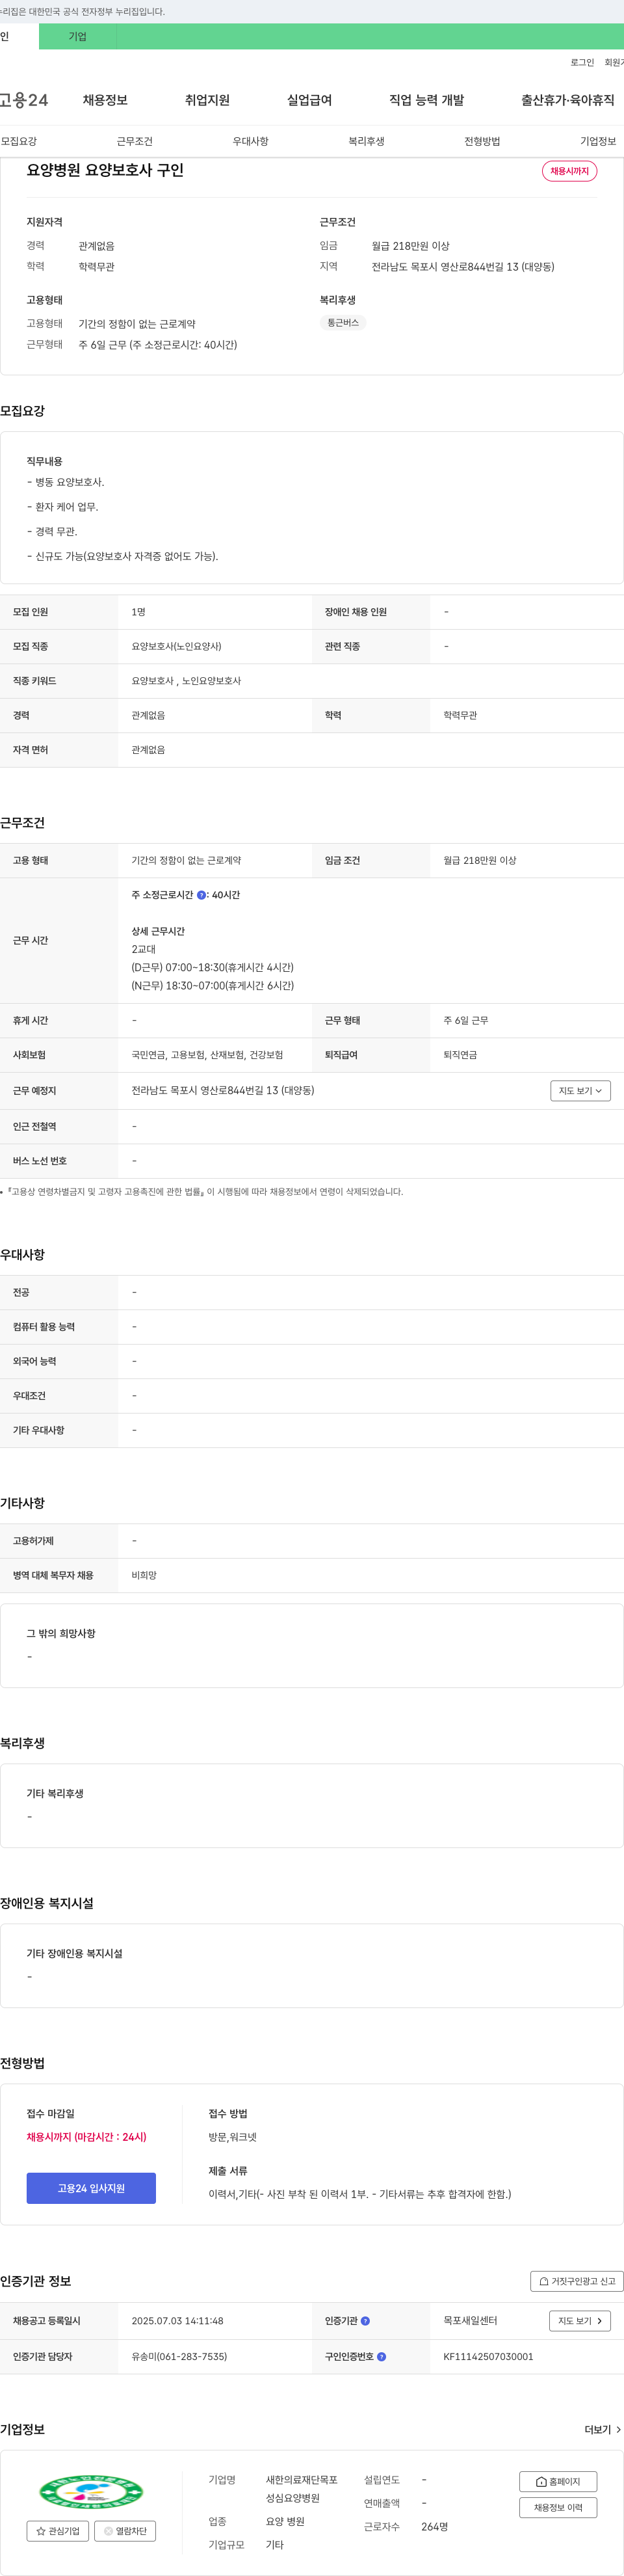
Task: Click the (N근무) 18:30~07:00 shift line
Action: coord(212,986)
